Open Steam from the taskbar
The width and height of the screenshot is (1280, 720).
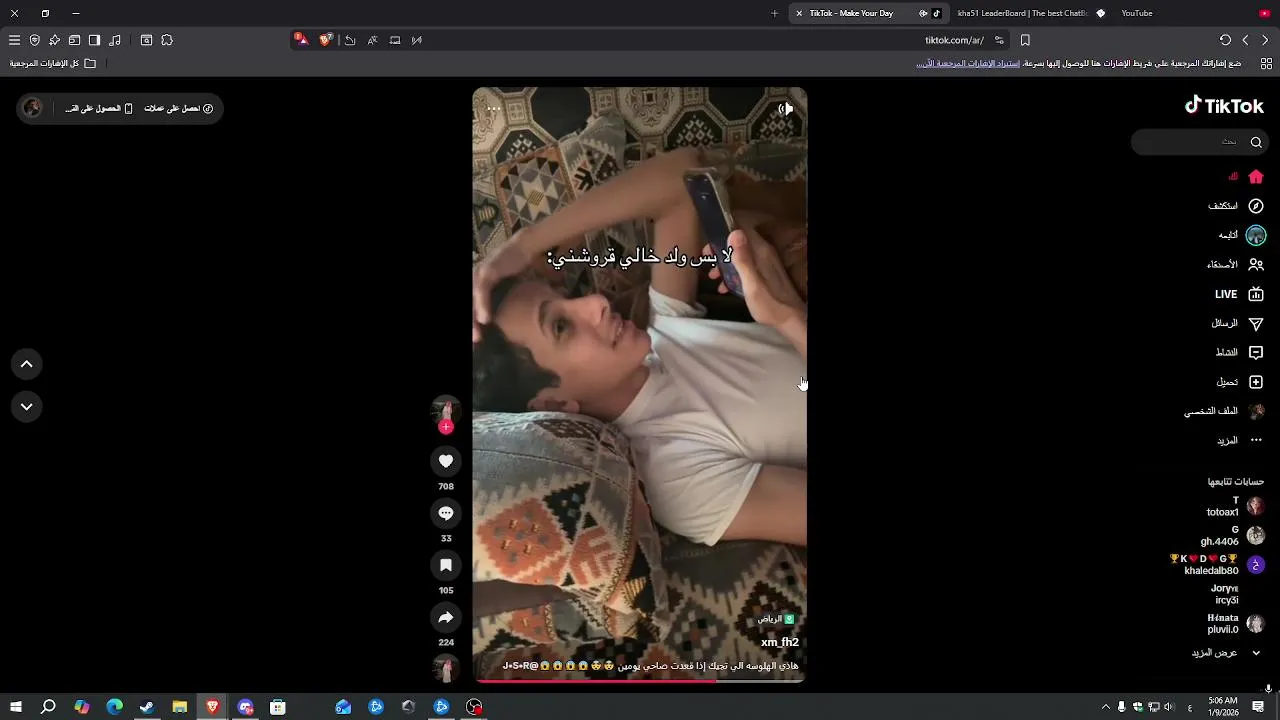pyautogui.click(x=147, y=707)
